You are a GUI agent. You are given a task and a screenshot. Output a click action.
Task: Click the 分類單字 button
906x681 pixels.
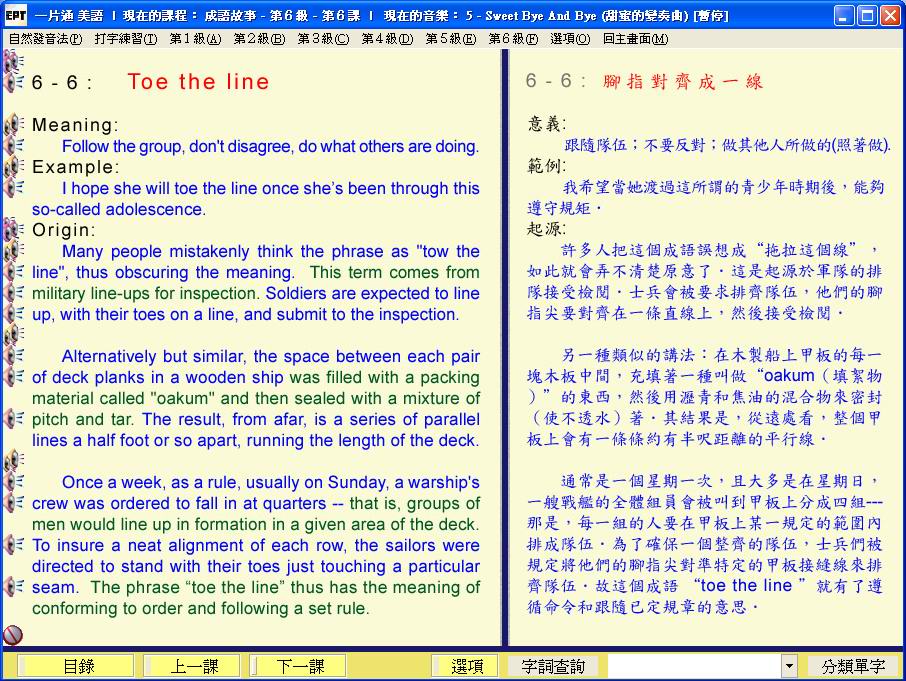pos(853,666)
